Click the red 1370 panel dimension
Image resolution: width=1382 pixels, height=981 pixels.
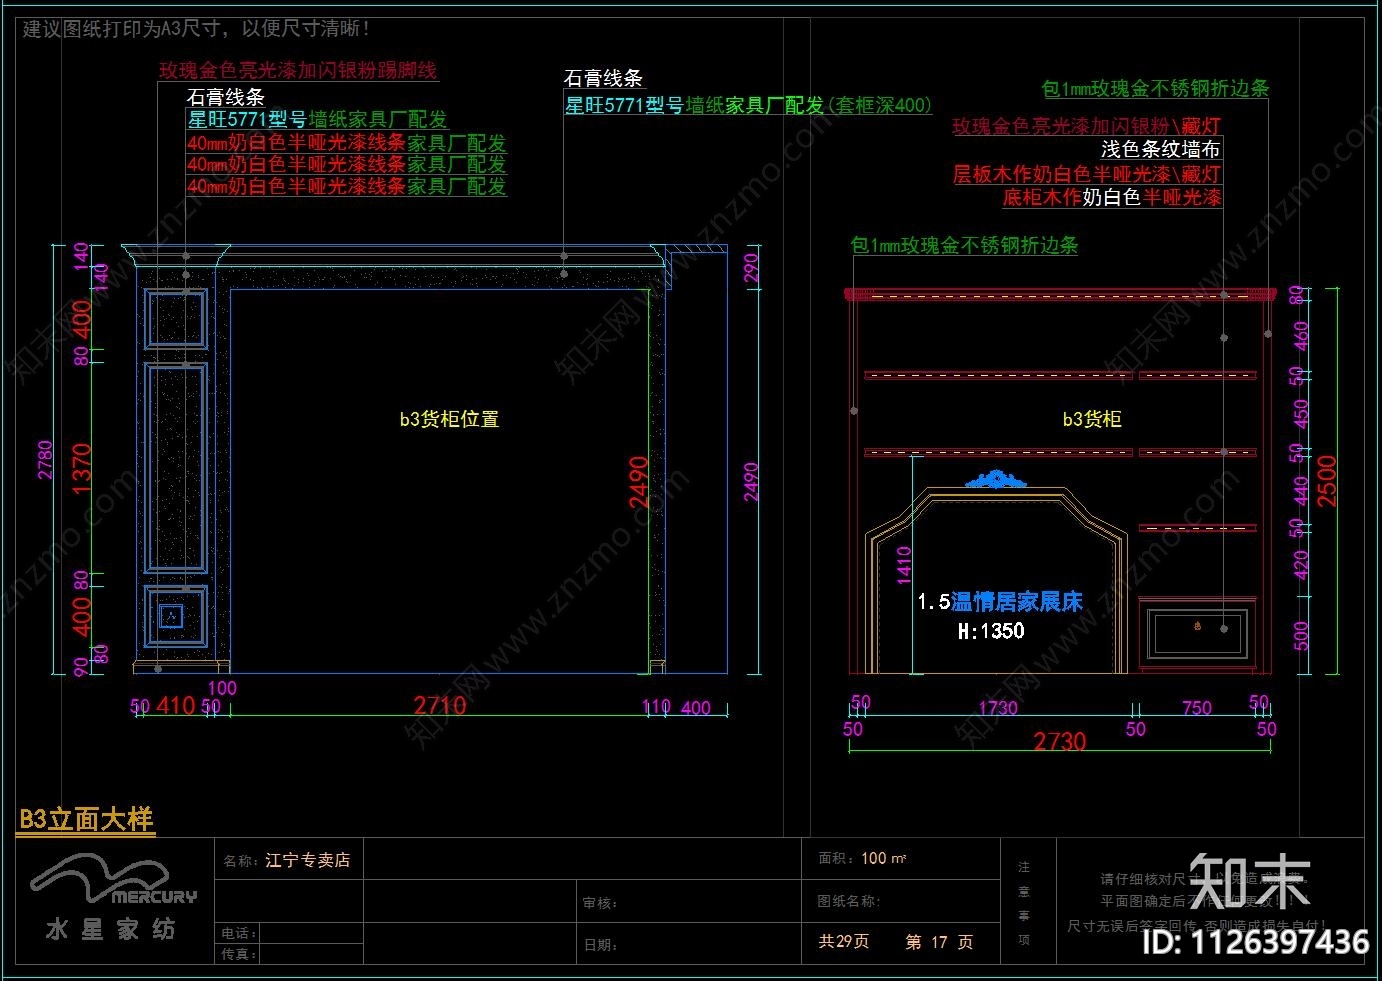(x=82, y=468)
